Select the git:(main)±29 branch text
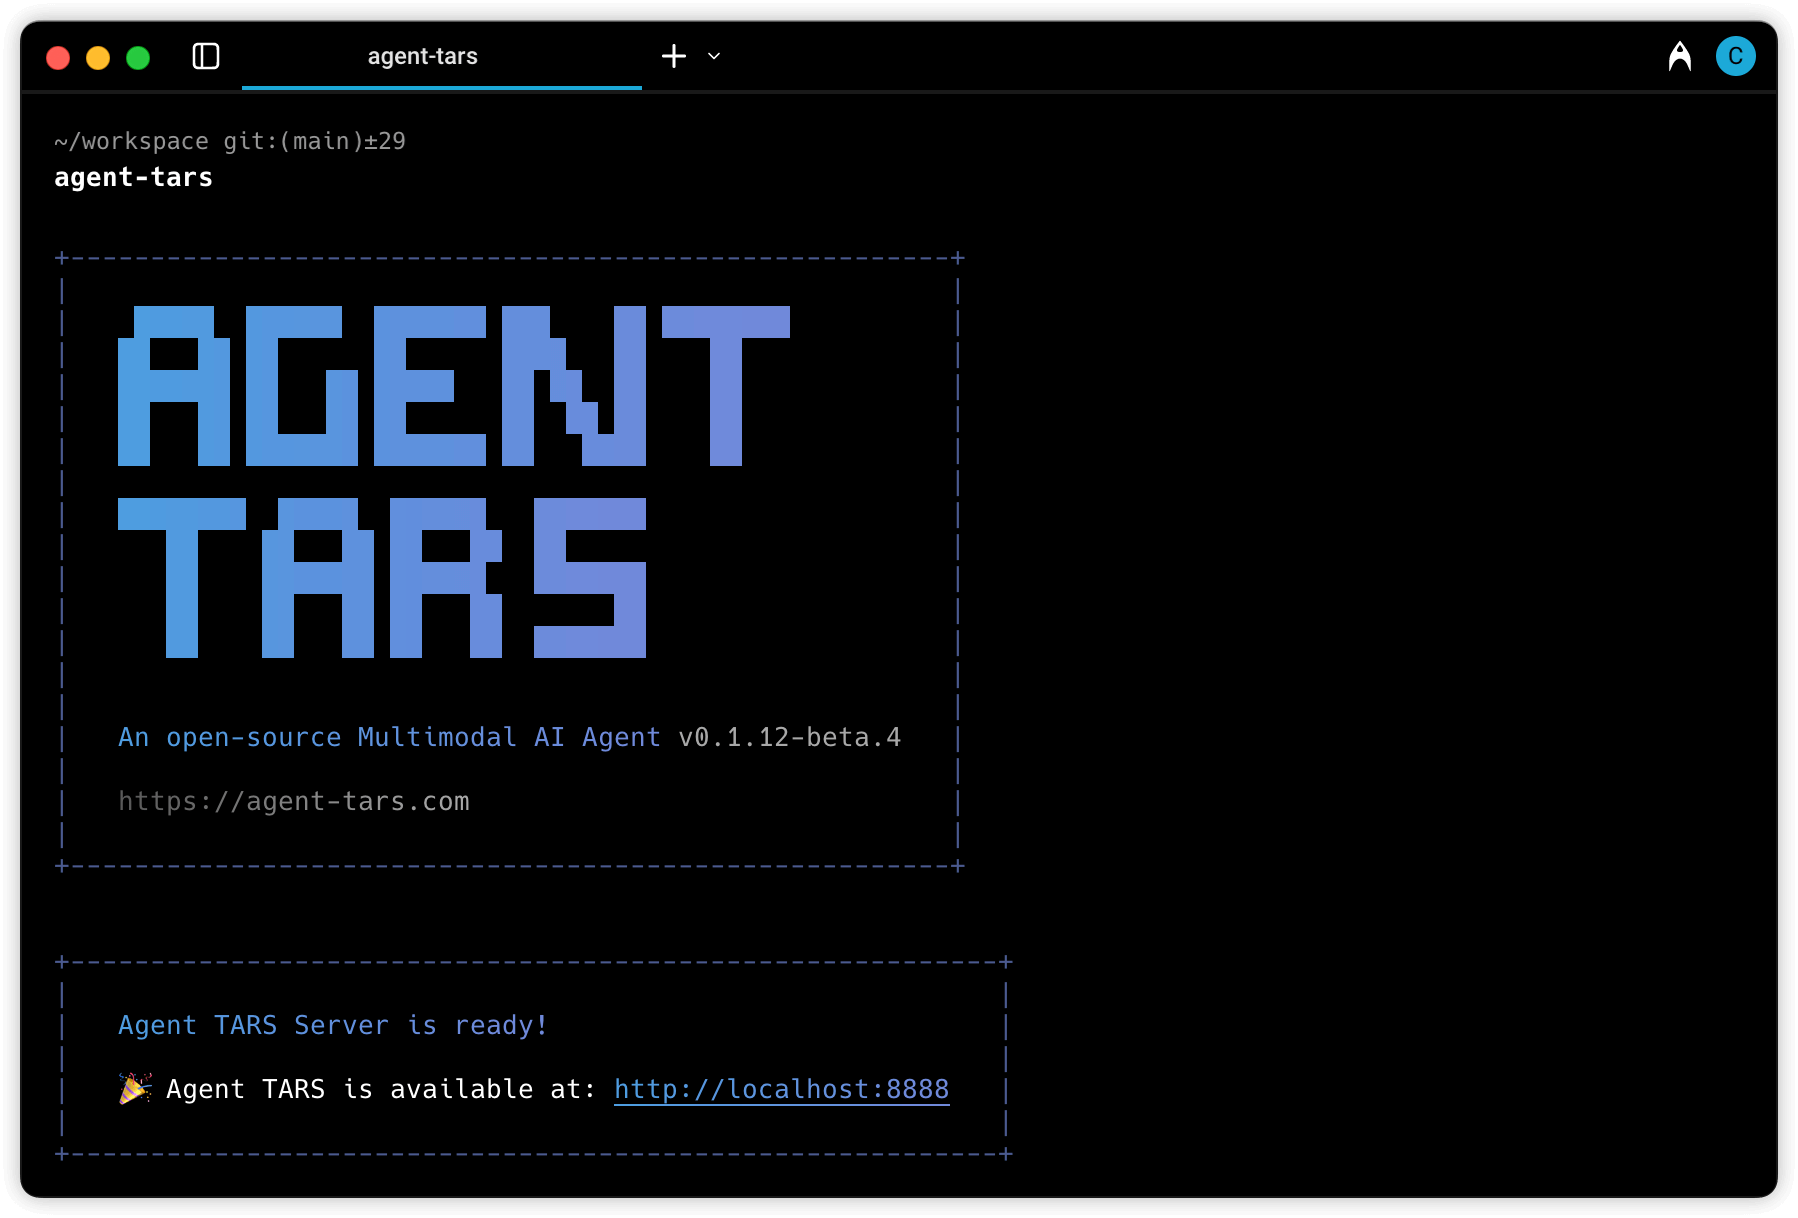Screen dimensions: 1798x1218 316,141
